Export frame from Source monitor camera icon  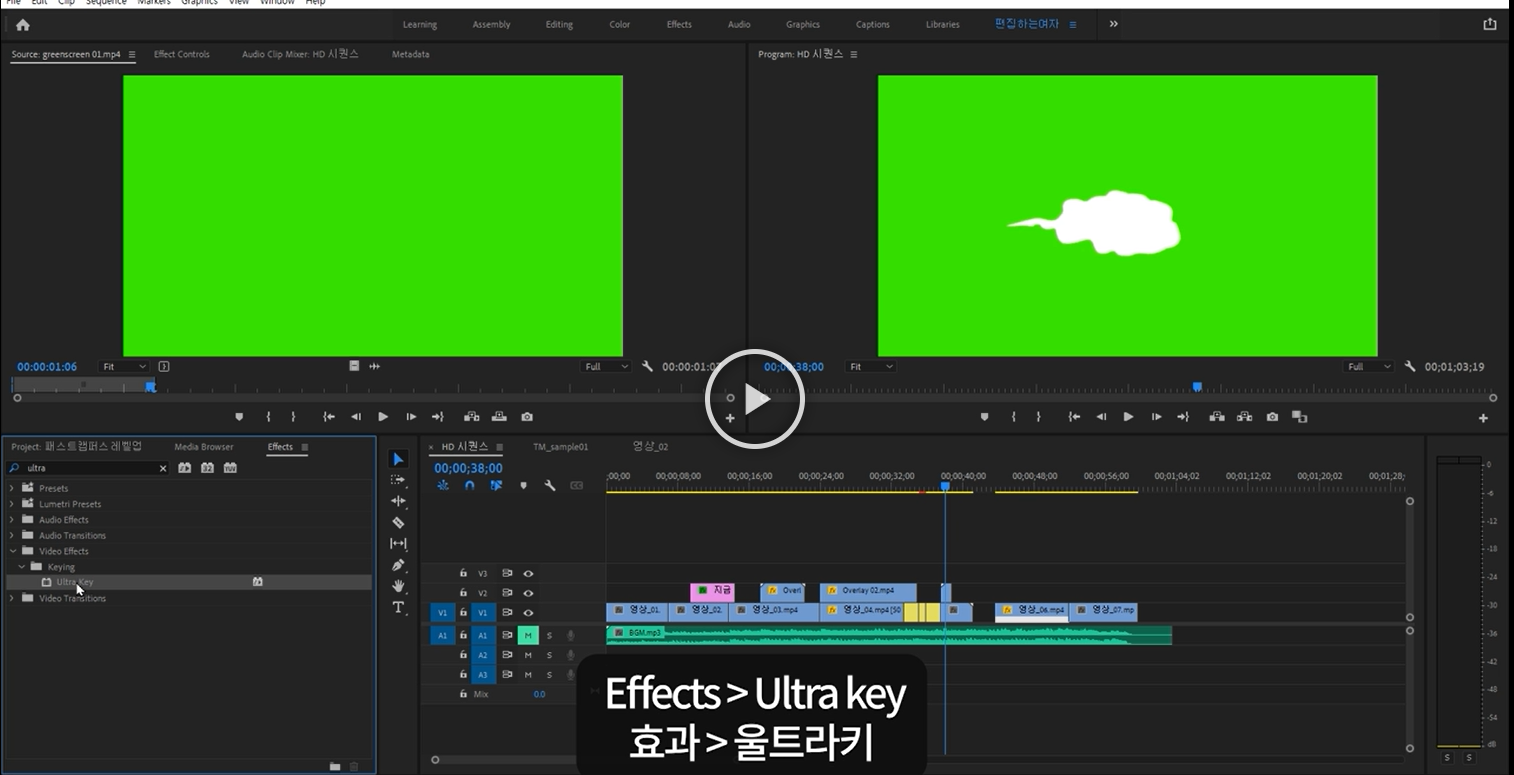click(x=527, y=417)
